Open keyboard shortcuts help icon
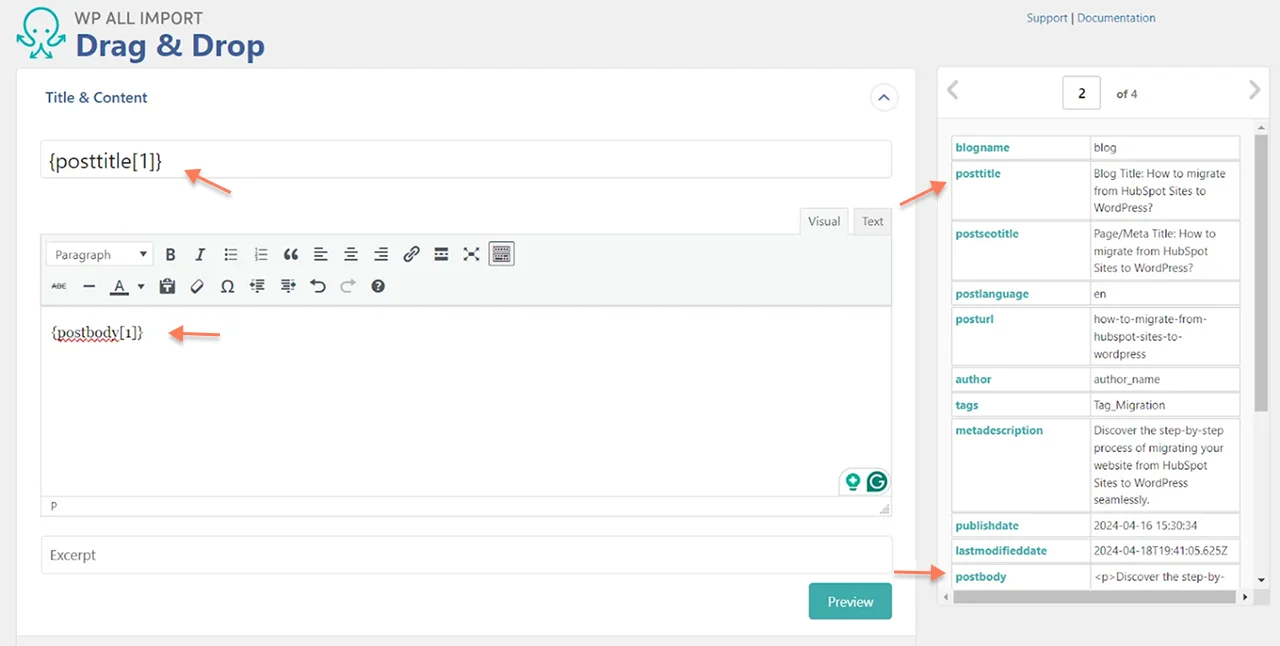 click(378, 286)
